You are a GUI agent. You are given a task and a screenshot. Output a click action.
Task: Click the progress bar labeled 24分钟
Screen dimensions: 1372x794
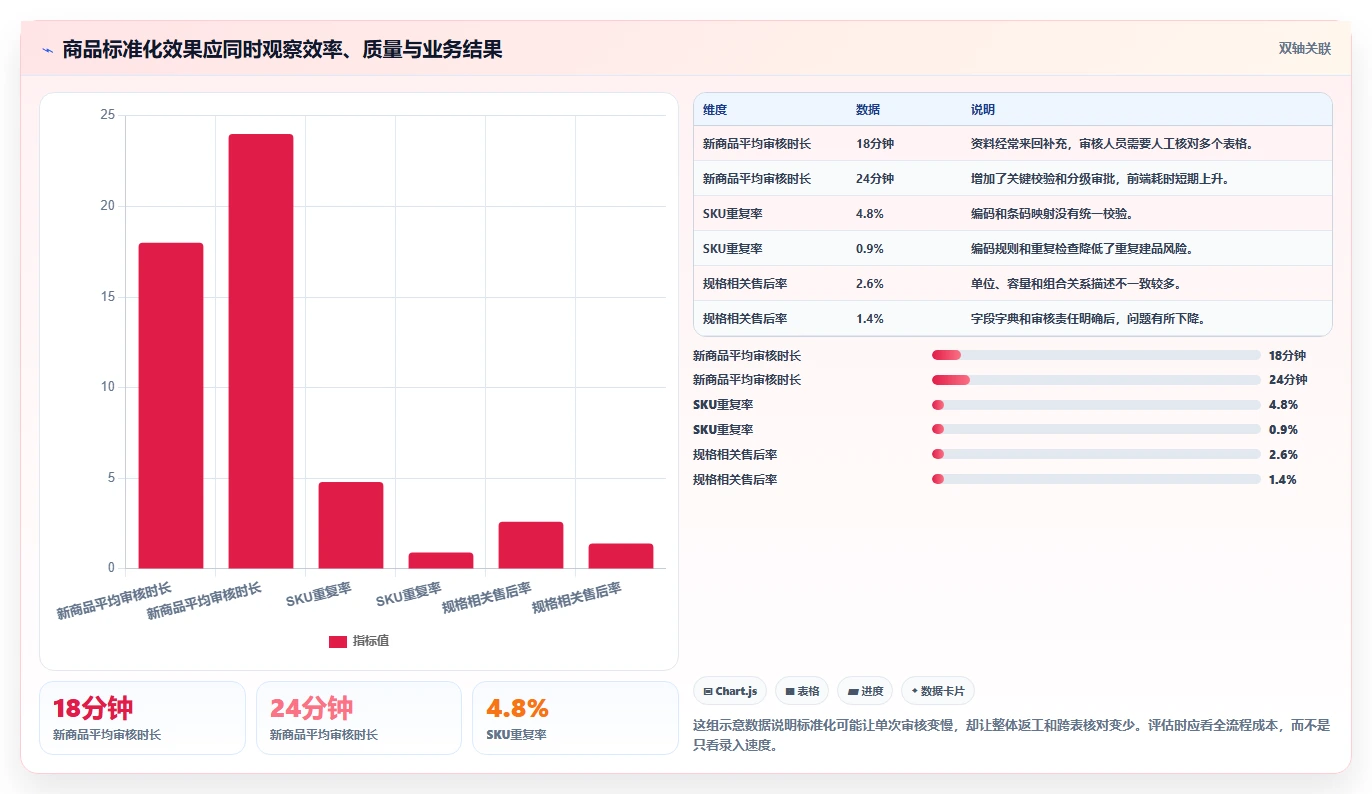pos(1096,380)
